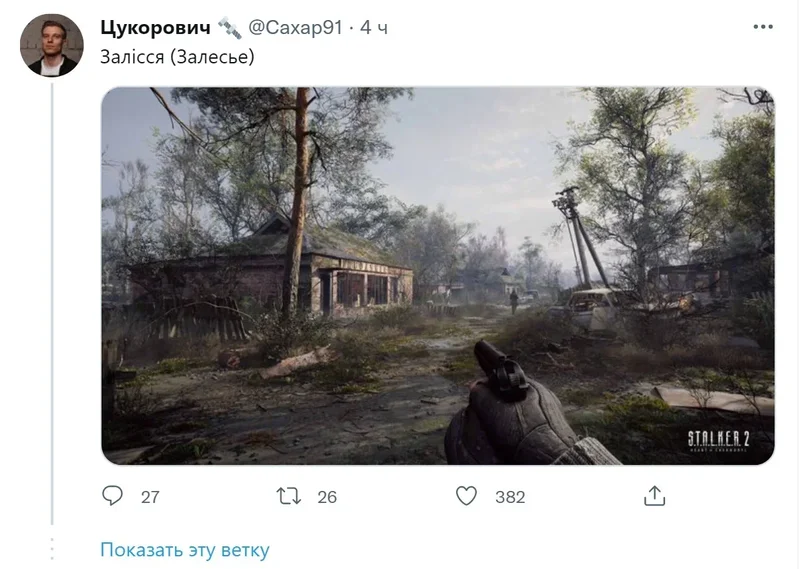Click the reply count 27

(x=150, y=497)
